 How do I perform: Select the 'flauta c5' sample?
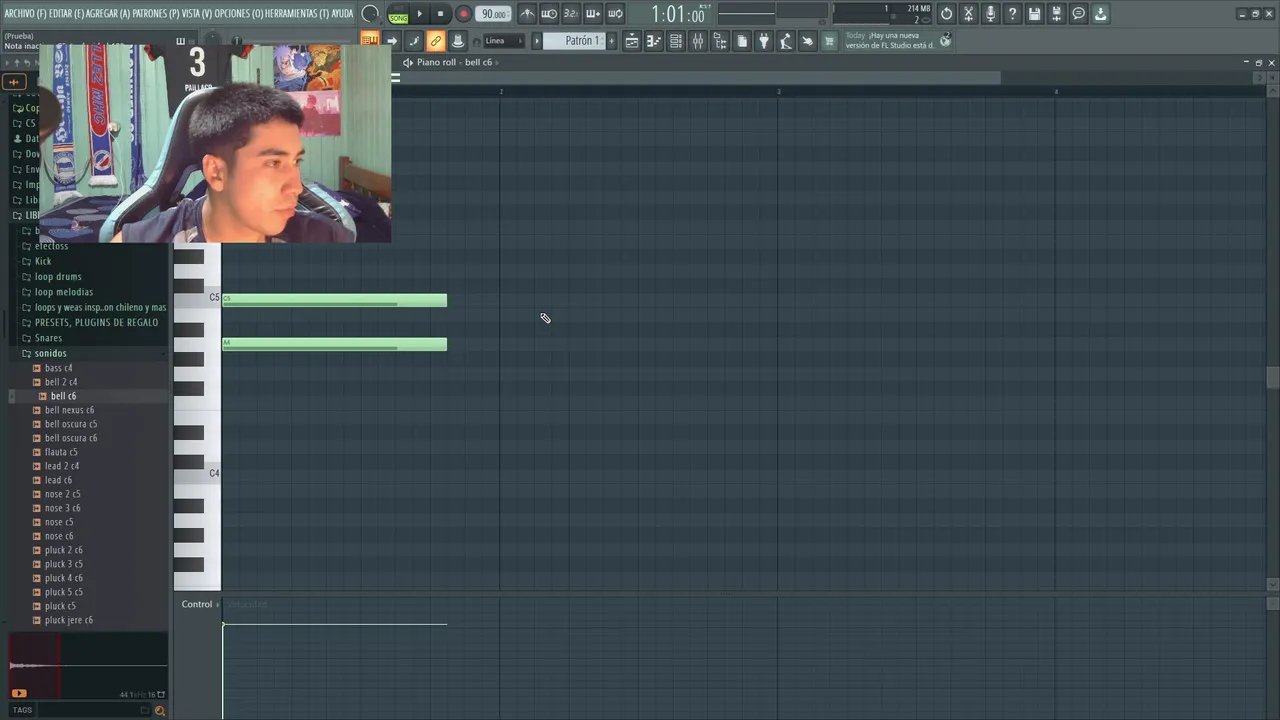(61, 452)
